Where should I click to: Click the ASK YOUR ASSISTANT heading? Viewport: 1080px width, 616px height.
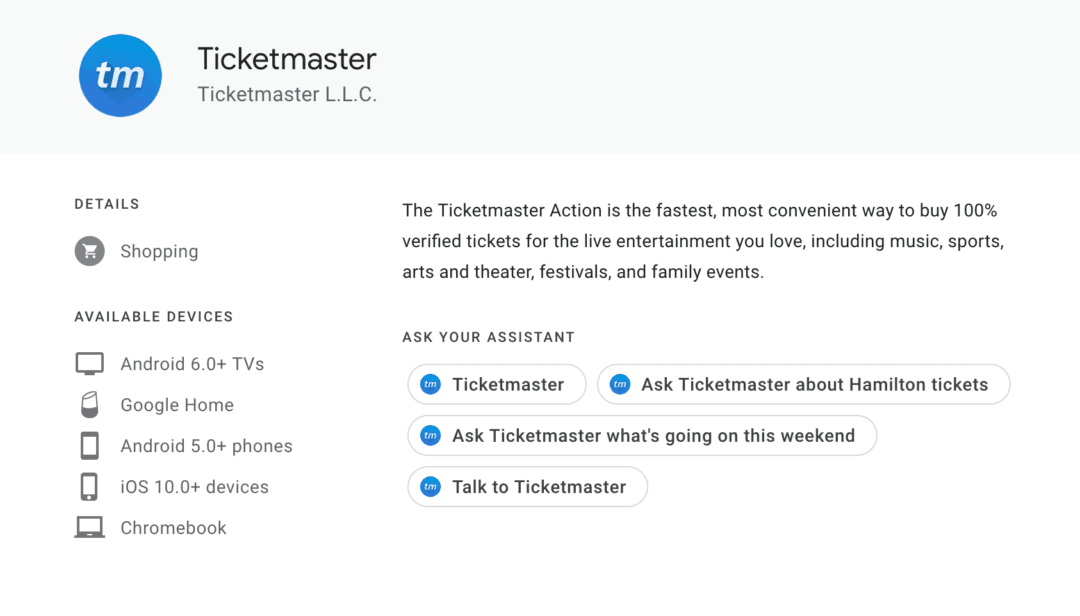pyautogui.click(x=488, y=337)
